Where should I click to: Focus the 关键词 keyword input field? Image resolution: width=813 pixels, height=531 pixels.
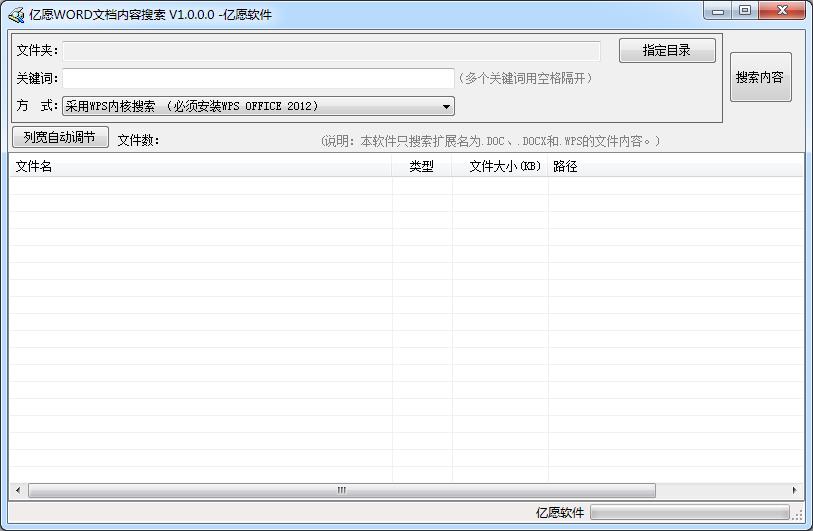click(x=258, y=78)
